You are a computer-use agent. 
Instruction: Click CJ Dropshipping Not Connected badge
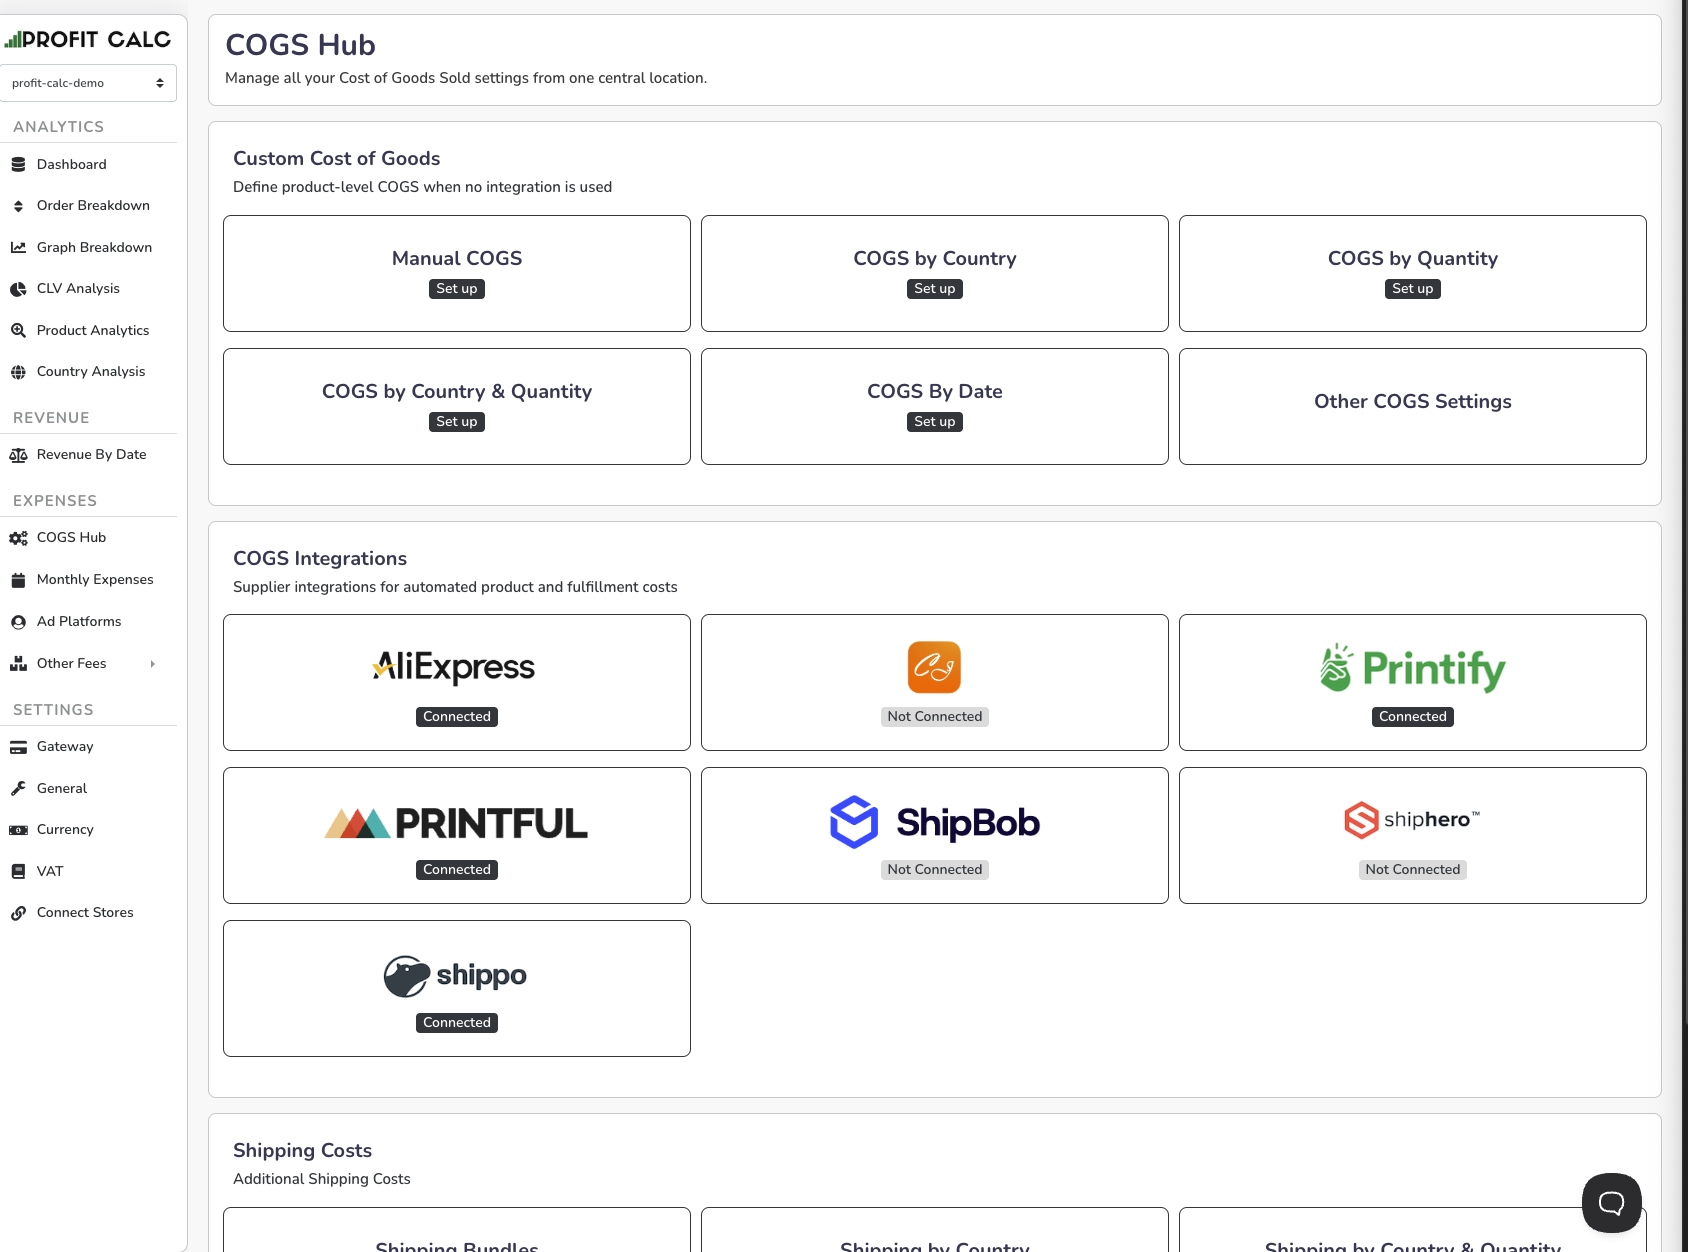tap(934, 717)
